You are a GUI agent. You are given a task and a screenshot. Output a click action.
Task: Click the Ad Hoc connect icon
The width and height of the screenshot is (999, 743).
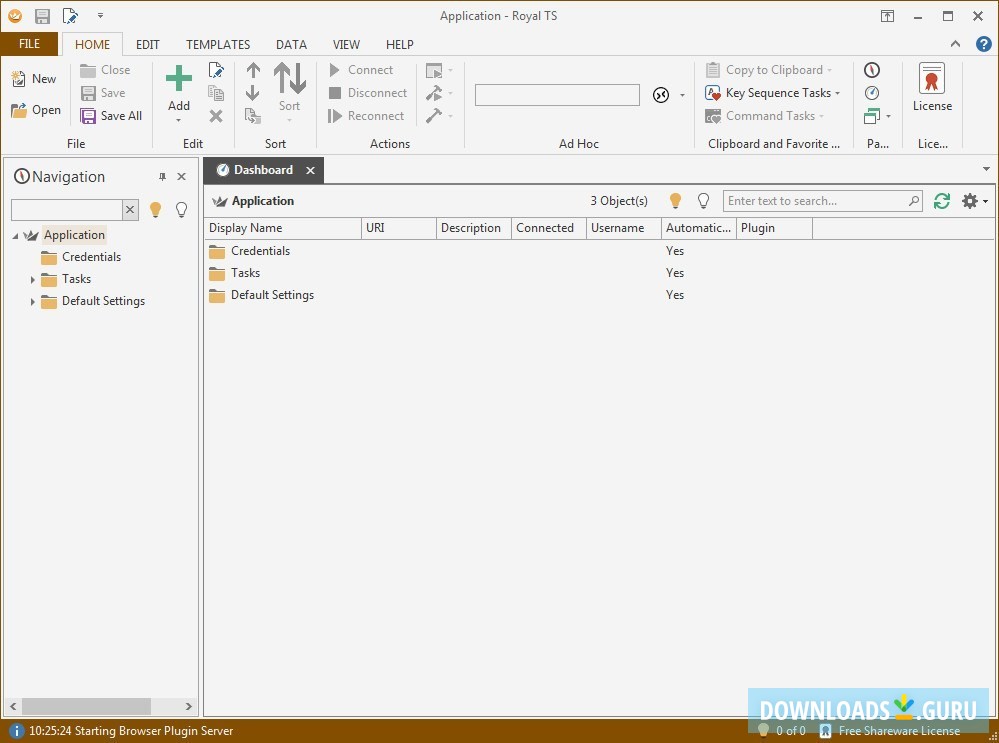(661, 95)
